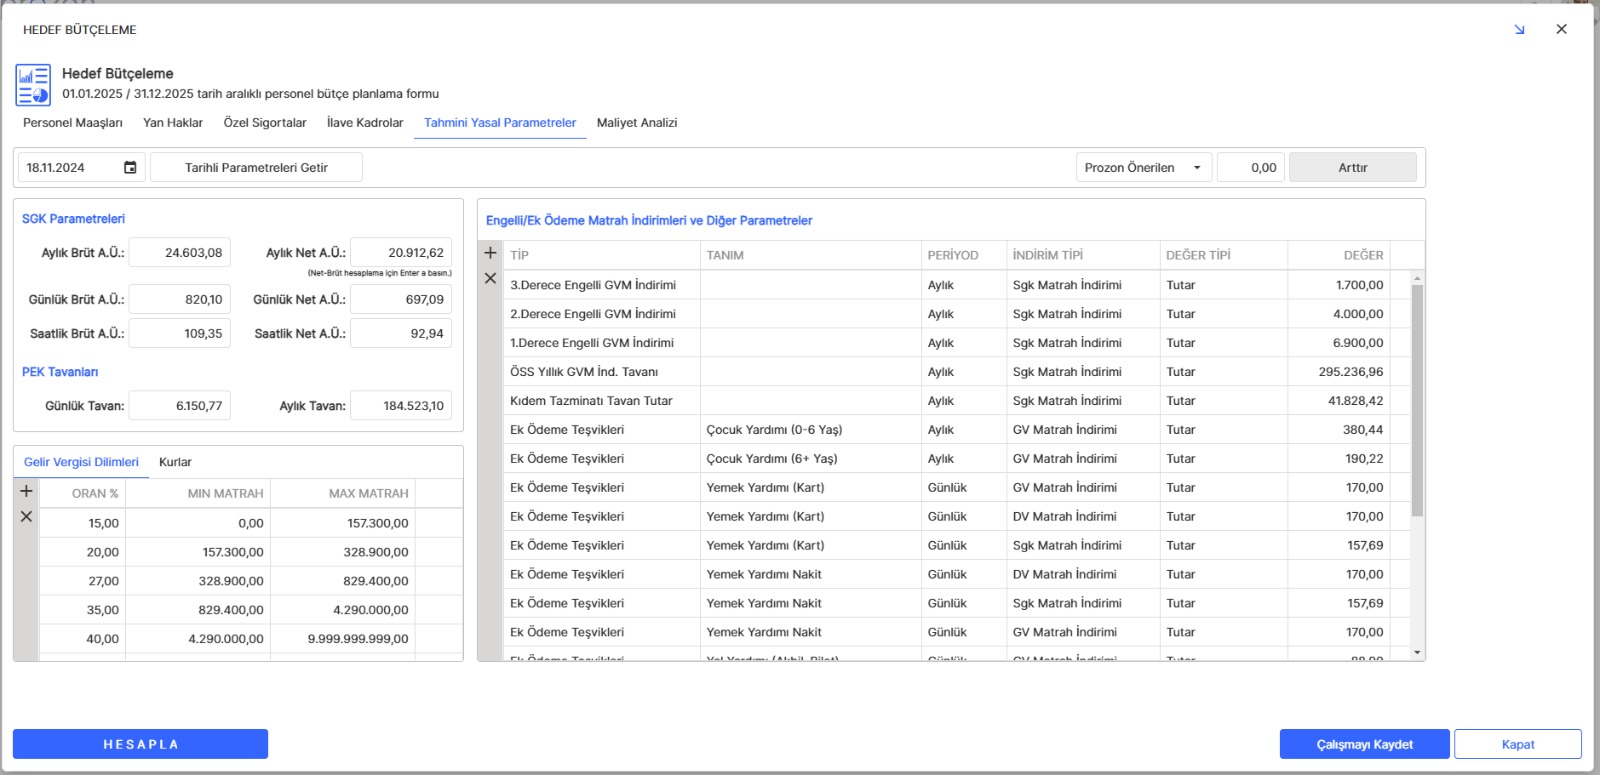Add a new row to Engelli/Ek Ödeme parameters

coord(490,253)
